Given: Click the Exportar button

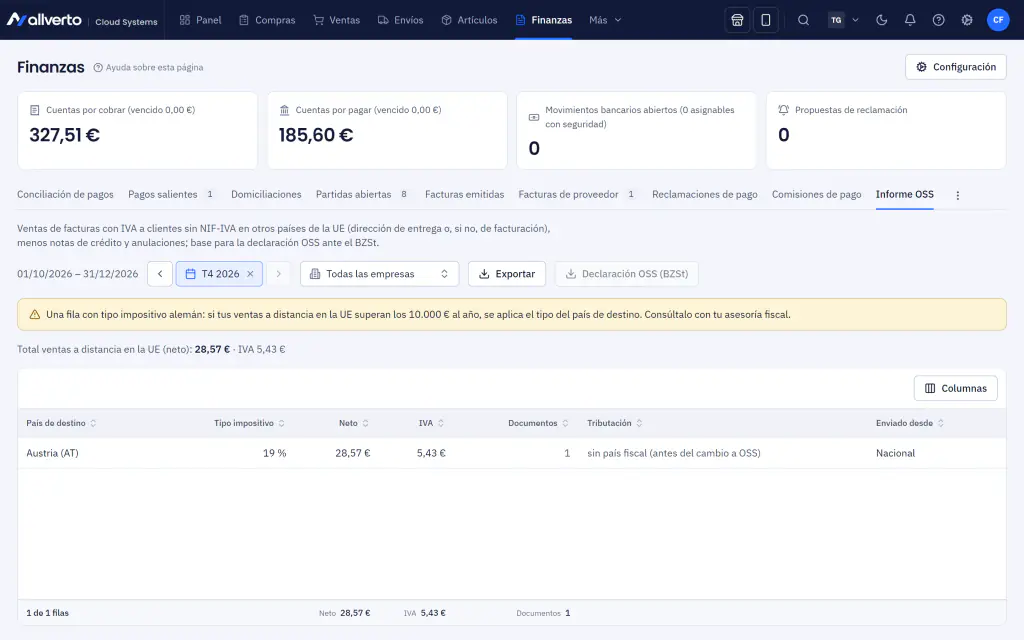Looking at the screenshot, I should tap(507, 274).
